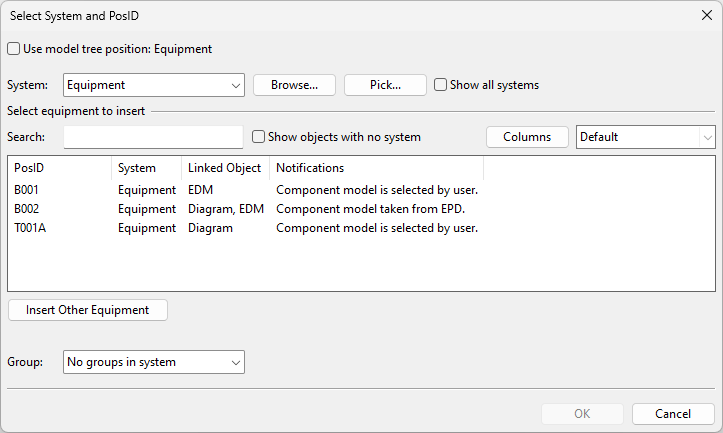Viewport: 723px width, 433px height.
Task: Click the Notifications column header
Action: pyautogui.click(x=376, y=168)
